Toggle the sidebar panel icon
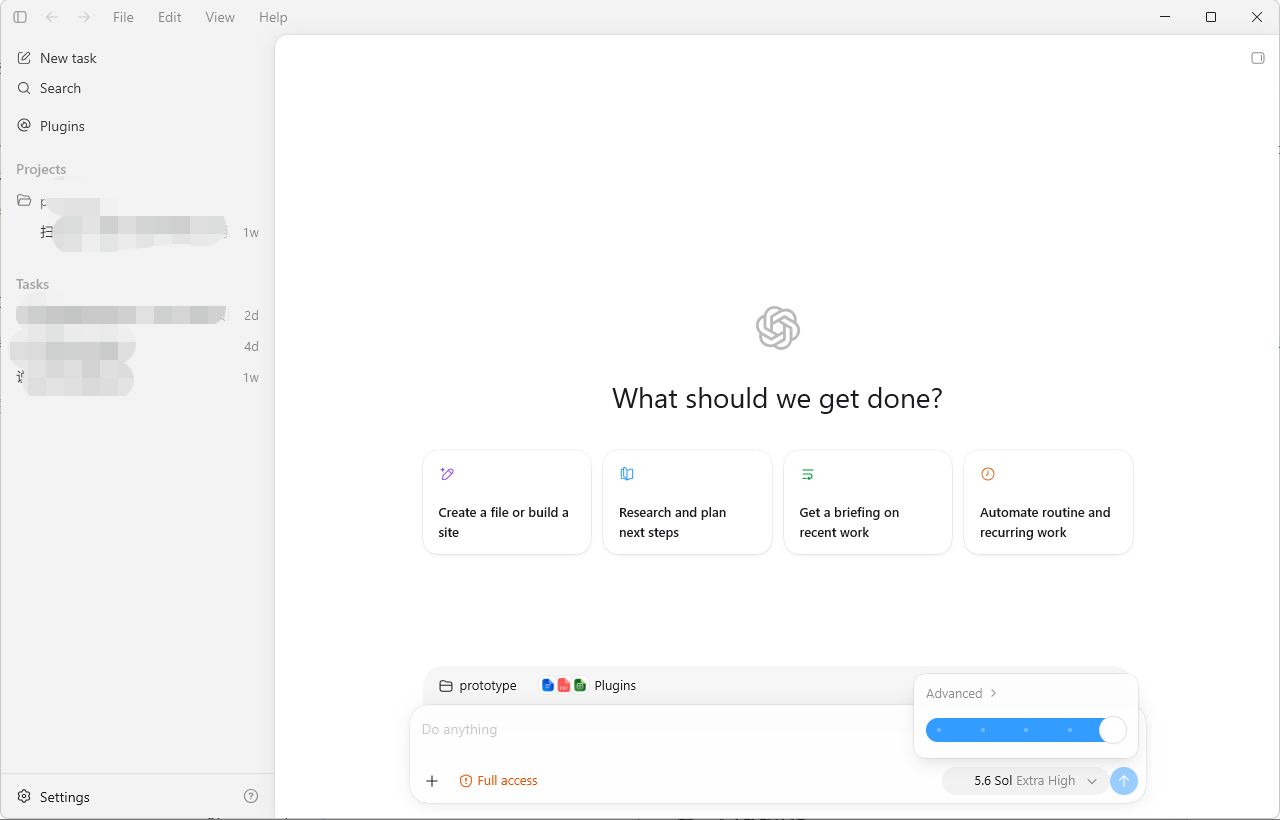 click(x=20, y=17)
